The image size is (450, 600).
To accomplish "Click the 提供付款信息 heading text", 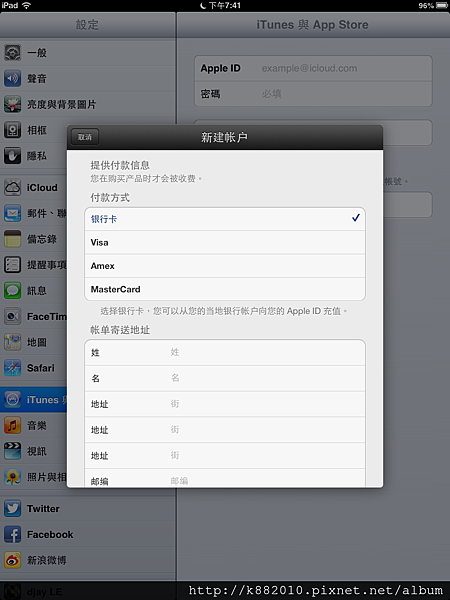I will (x=120, y=165).
